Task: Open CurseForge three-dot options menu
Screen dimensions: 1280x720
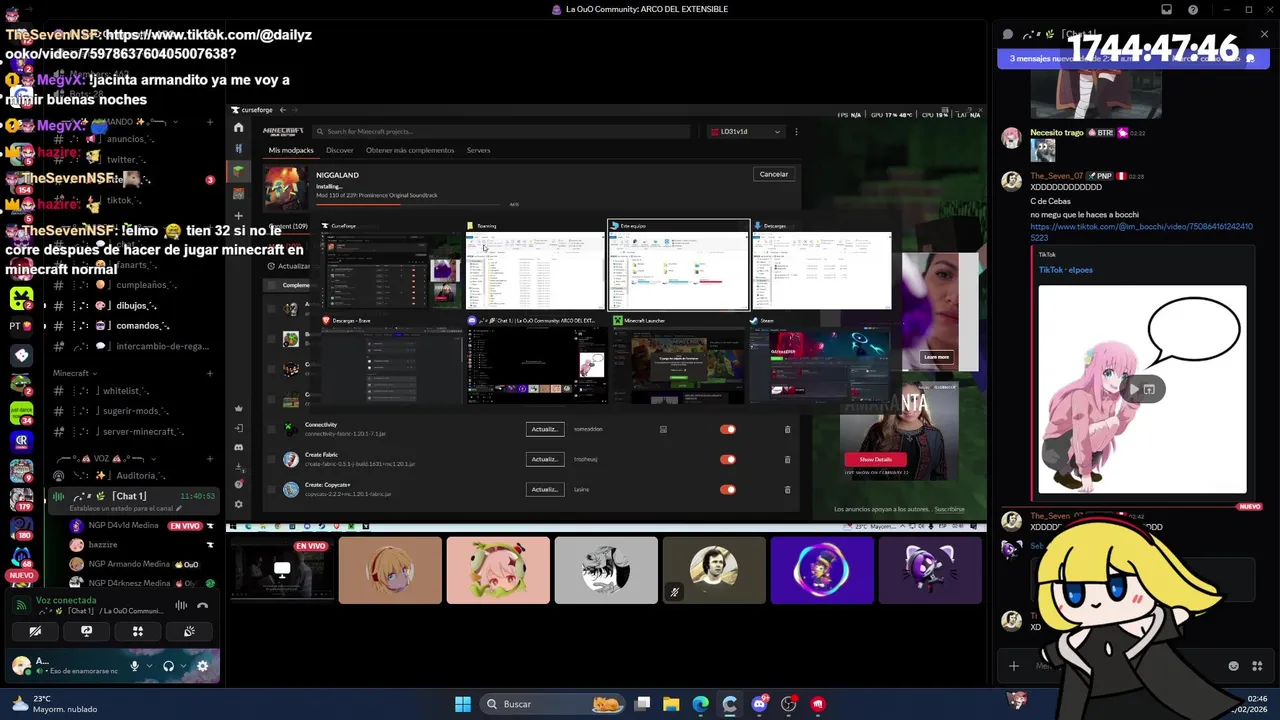Action: (796, 131)
